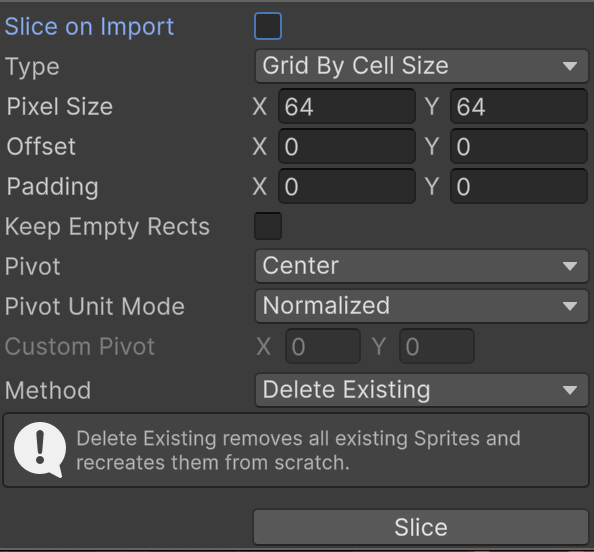Open the Pivot dropdown set to Center

pos(422,266)
